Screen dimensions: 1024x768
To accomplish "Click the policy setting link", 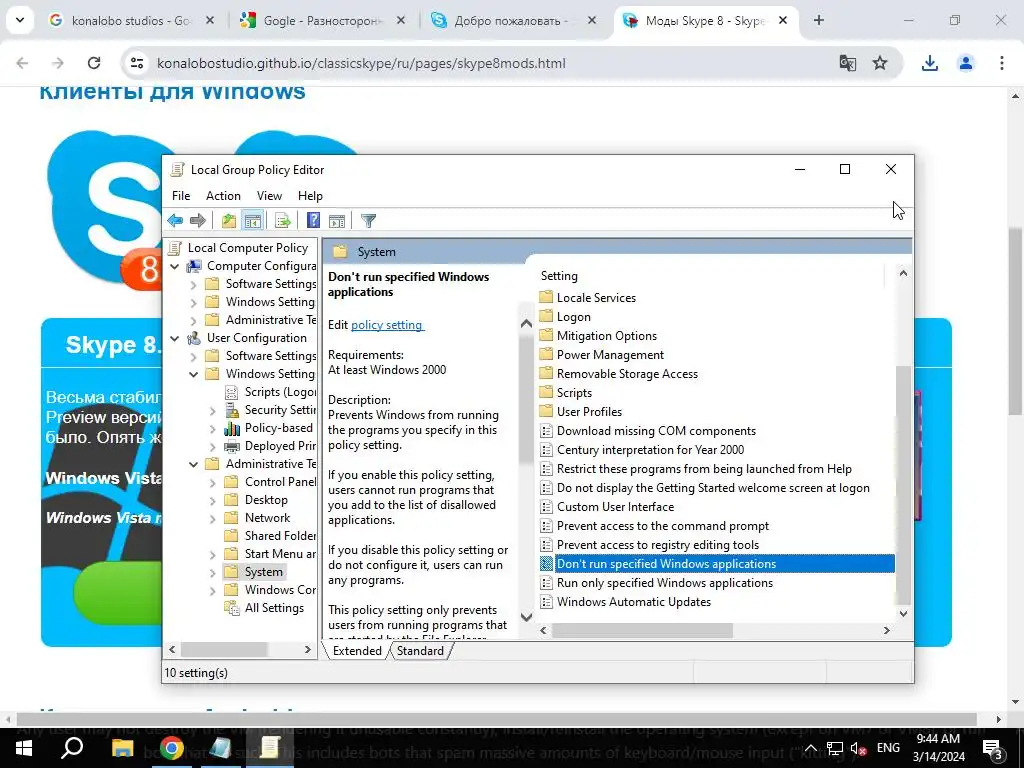I will (x=387, y=325).
